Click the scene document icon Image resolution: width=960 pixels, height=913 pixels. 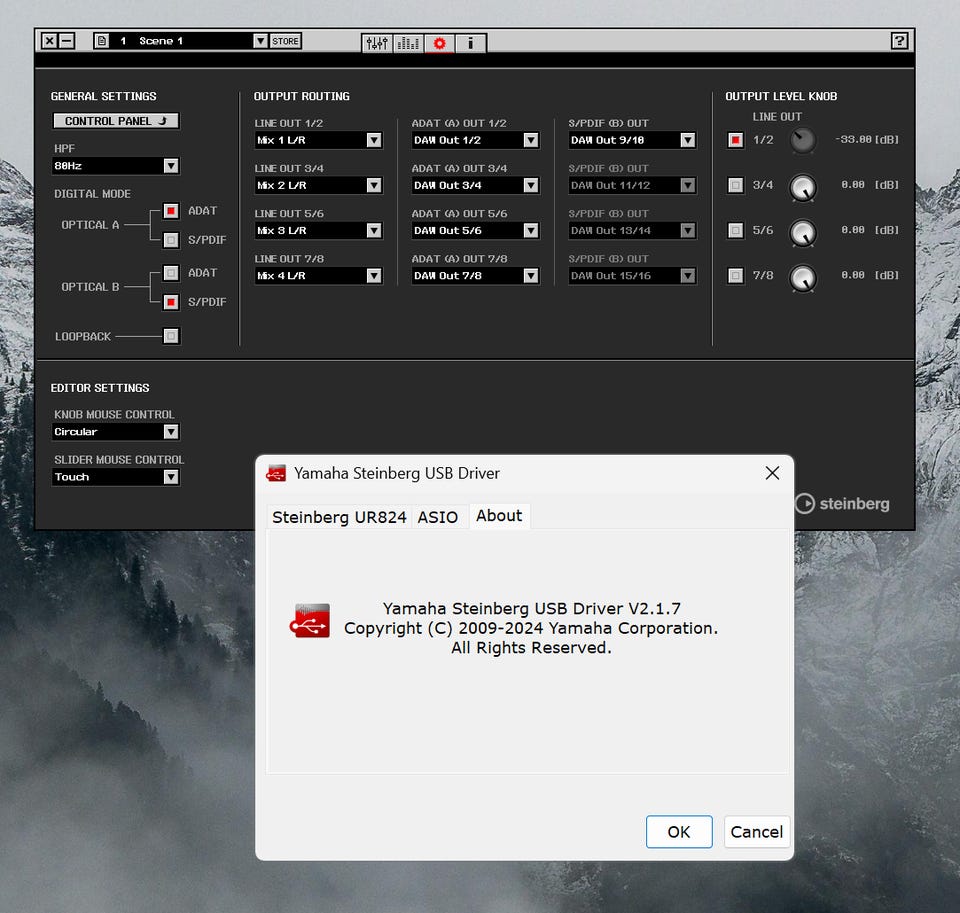[x=102, y=41]
